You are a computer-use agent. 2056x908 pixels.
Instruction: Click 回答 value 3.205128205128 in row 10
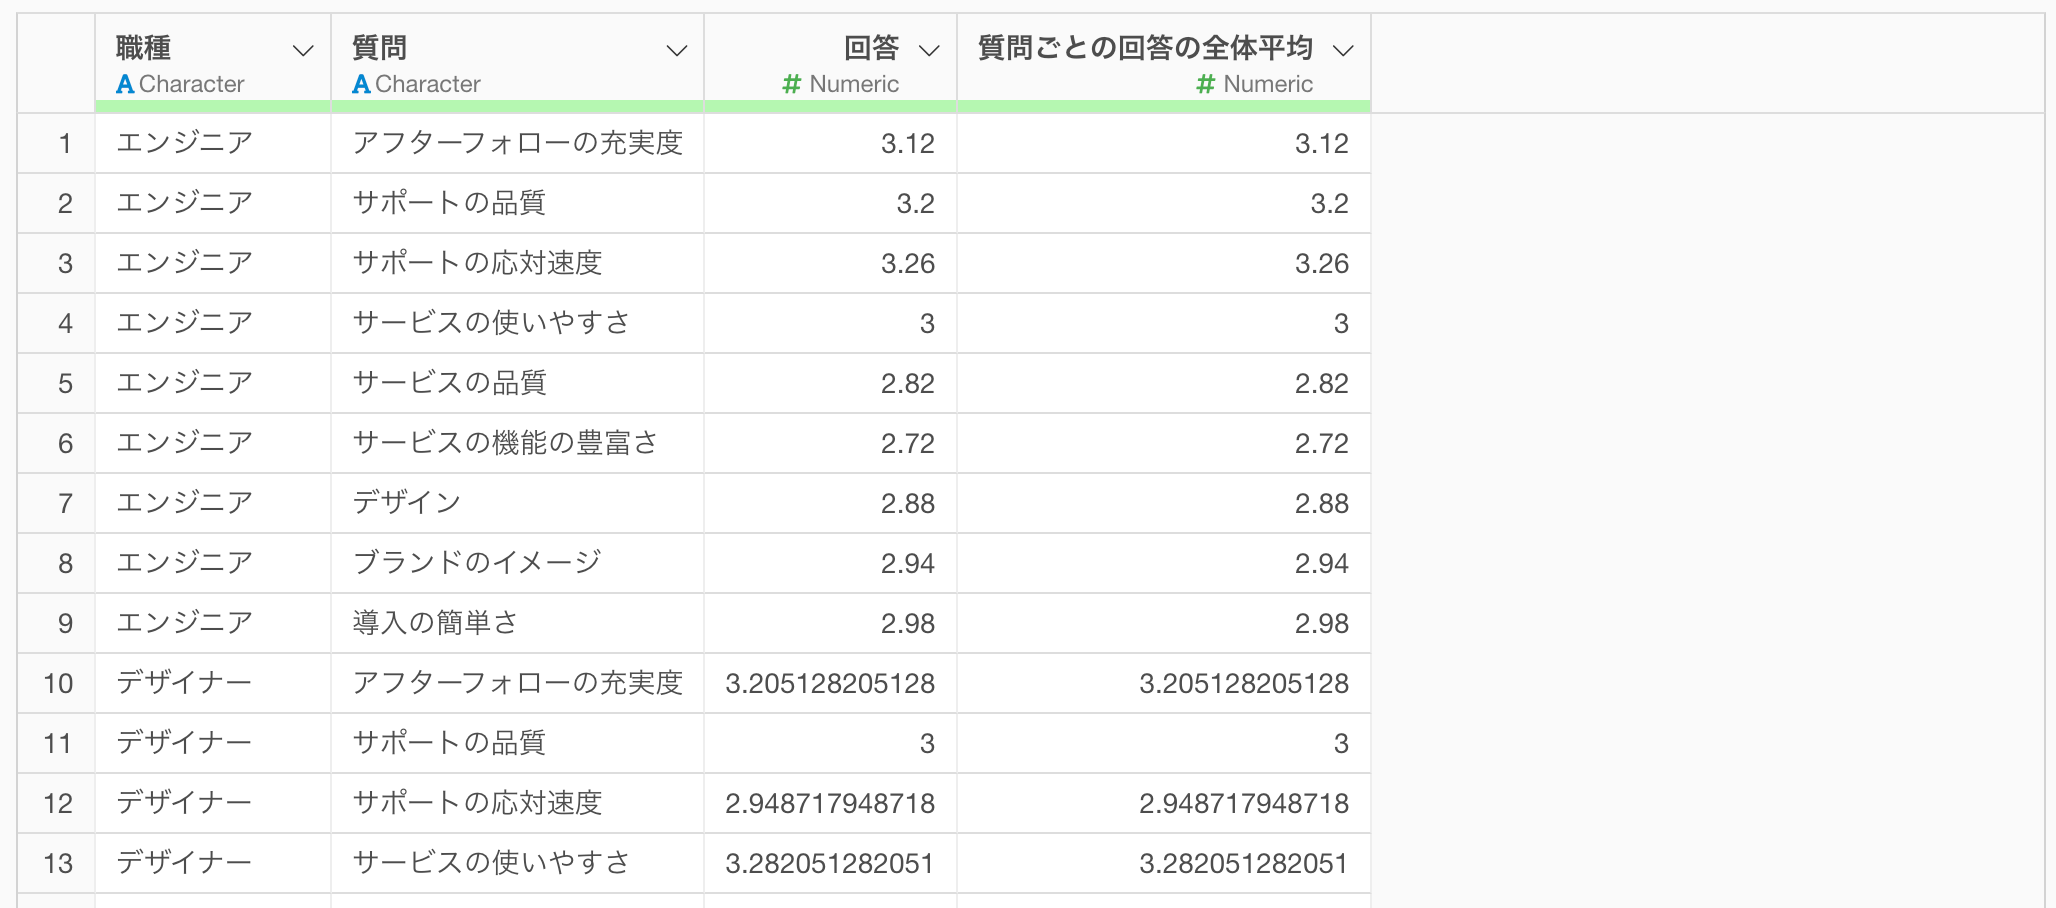830,683
